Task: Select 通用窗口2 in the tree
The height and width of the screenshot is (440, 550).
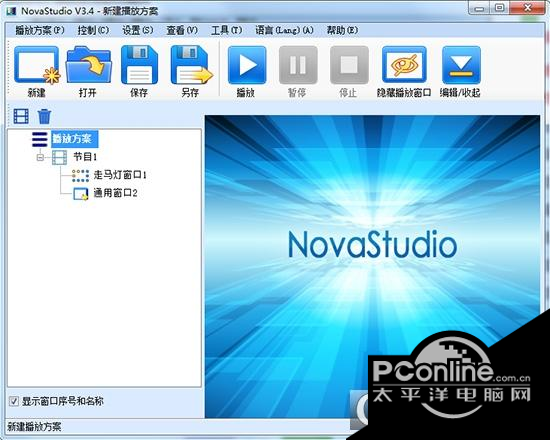Action: (115, 193)
